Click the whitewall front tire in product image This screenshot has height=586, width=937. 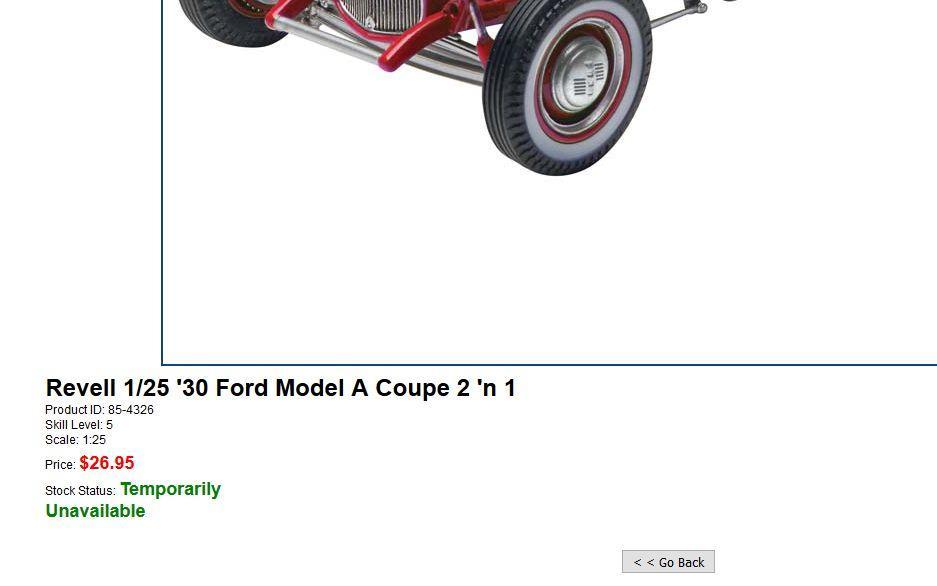coord(567,87)
